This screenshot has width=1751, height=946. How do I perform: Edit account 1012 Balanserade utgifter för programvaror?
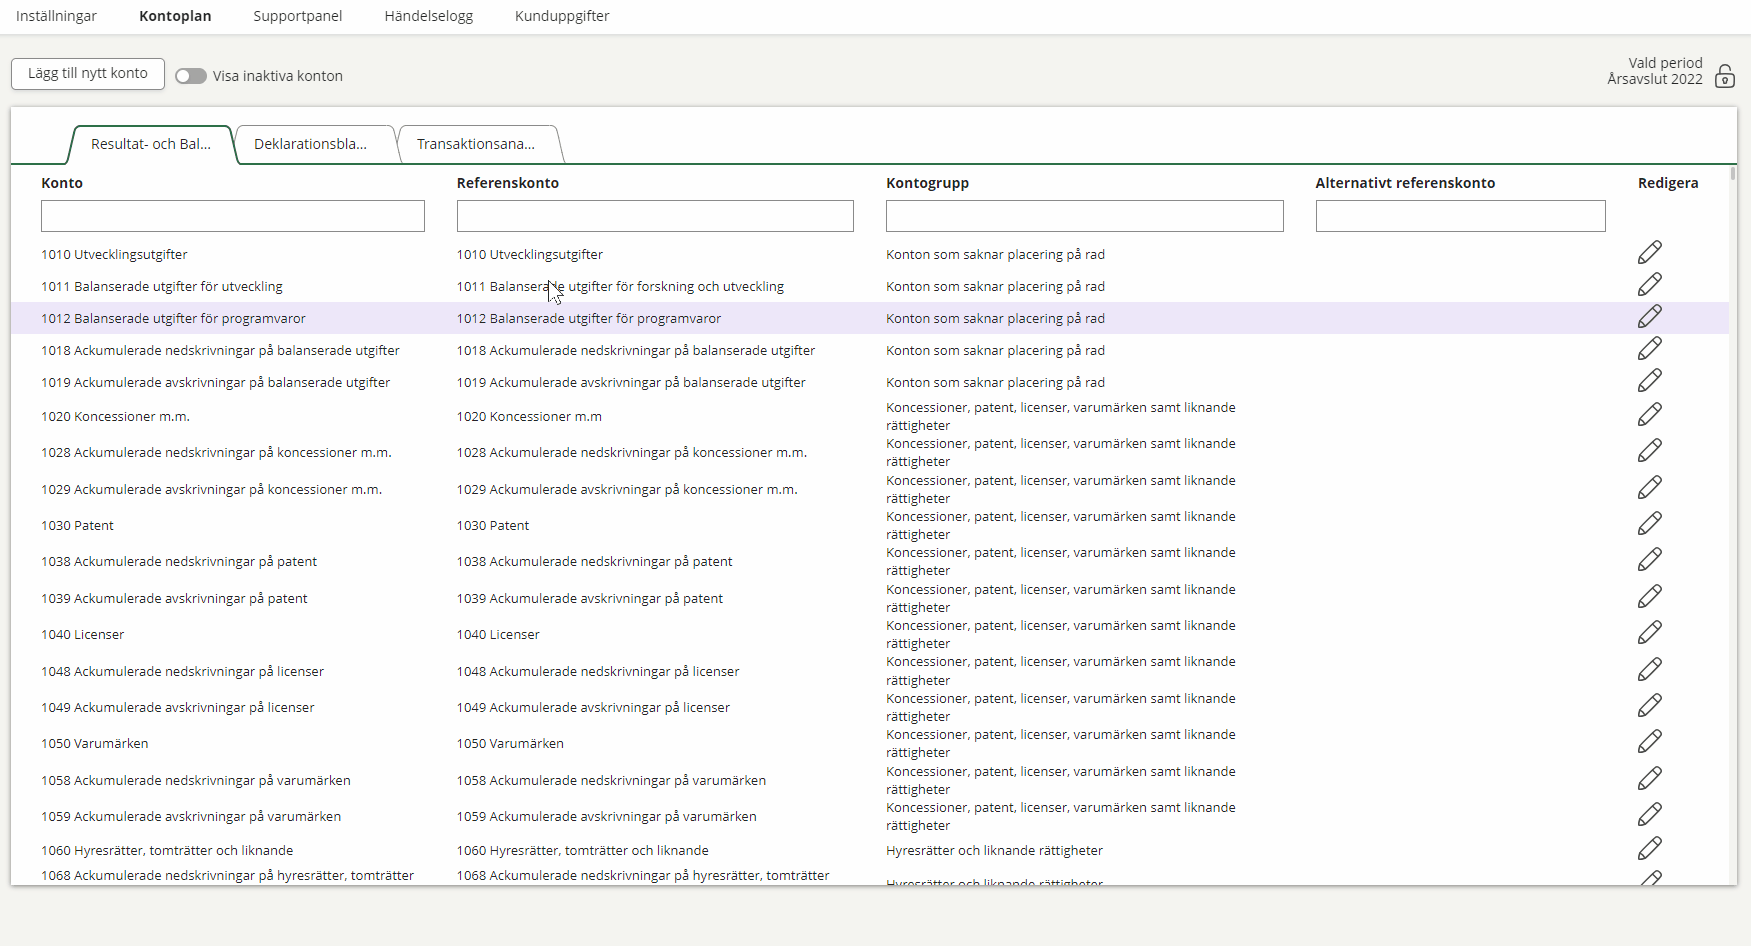pyautogui.click(x=1649, y=317)
